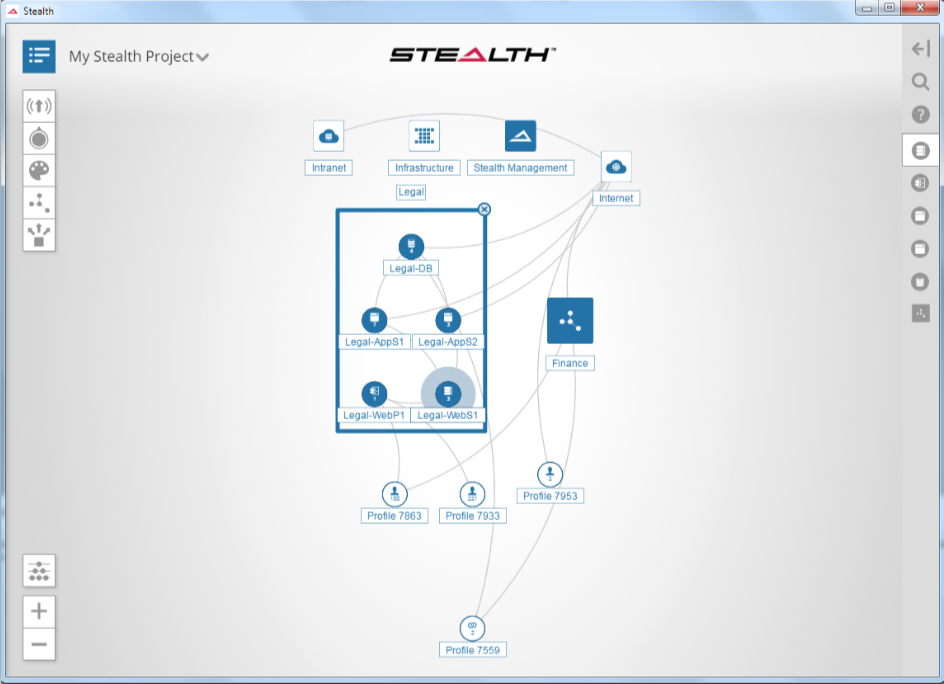944x684 pixels.
Task: Click the Profile 7559 label
Action: tap(472, 650)
